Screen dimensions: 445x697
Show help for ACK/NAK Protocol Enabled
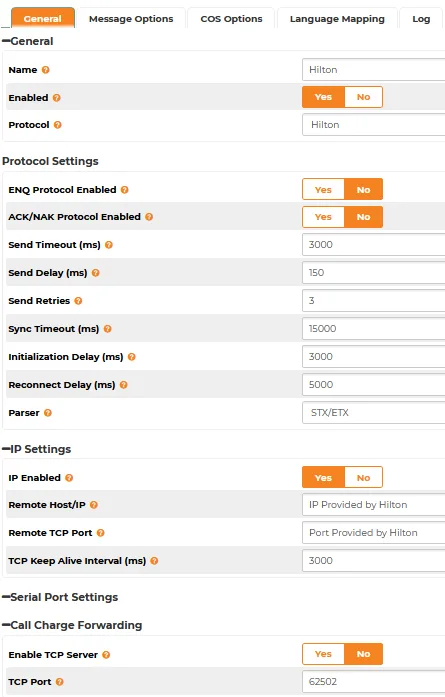click(149, 217)
